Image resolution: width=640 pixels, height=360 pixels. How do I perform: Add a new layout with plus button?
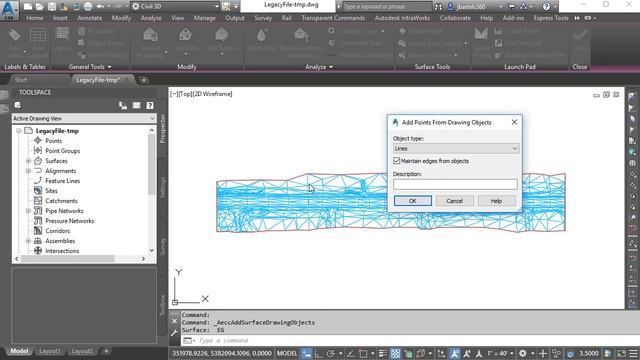106,351
